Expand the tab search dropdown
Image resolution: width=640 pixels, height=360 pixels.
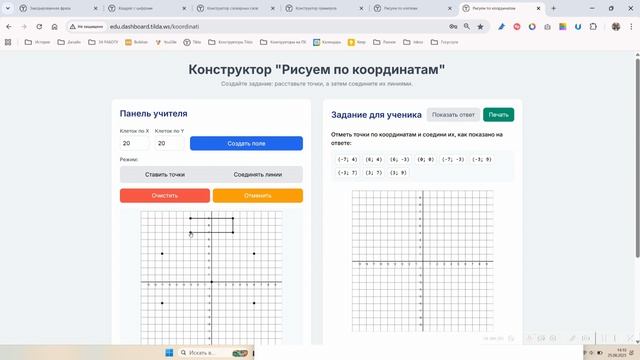[x=8, y=8]
